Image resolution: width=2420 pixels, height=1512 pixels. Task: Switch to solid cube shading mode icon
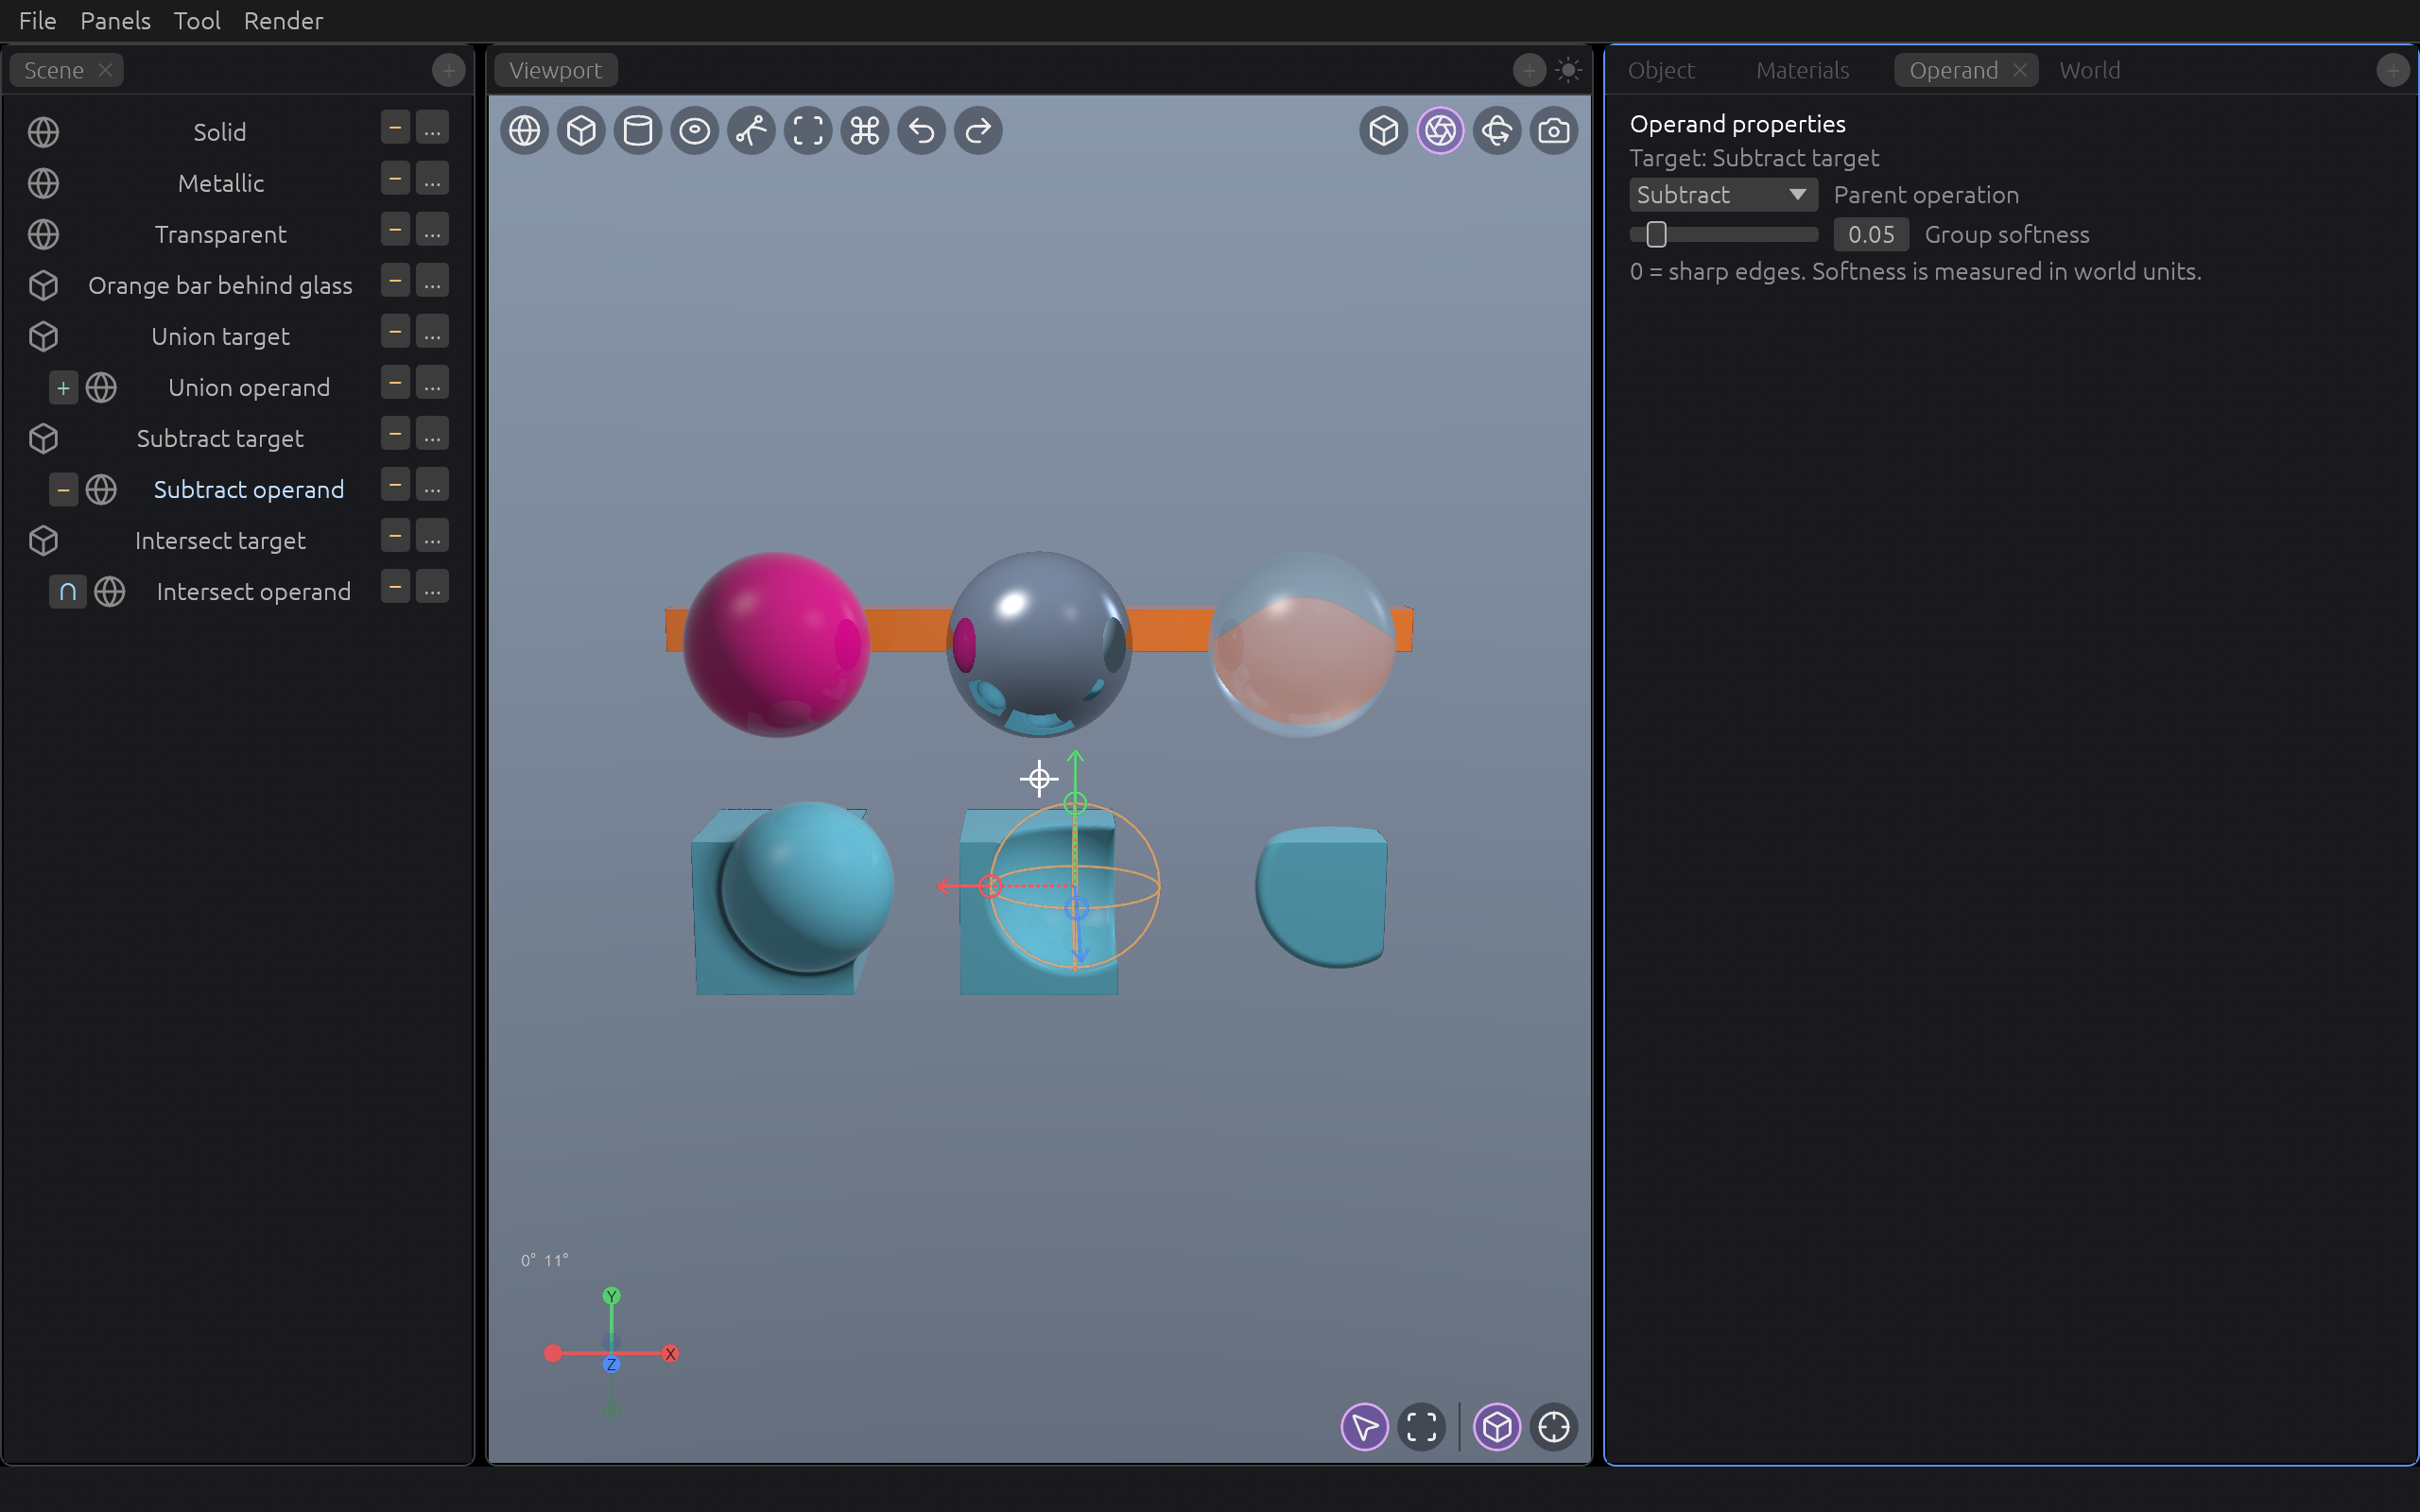[1384, 131]
